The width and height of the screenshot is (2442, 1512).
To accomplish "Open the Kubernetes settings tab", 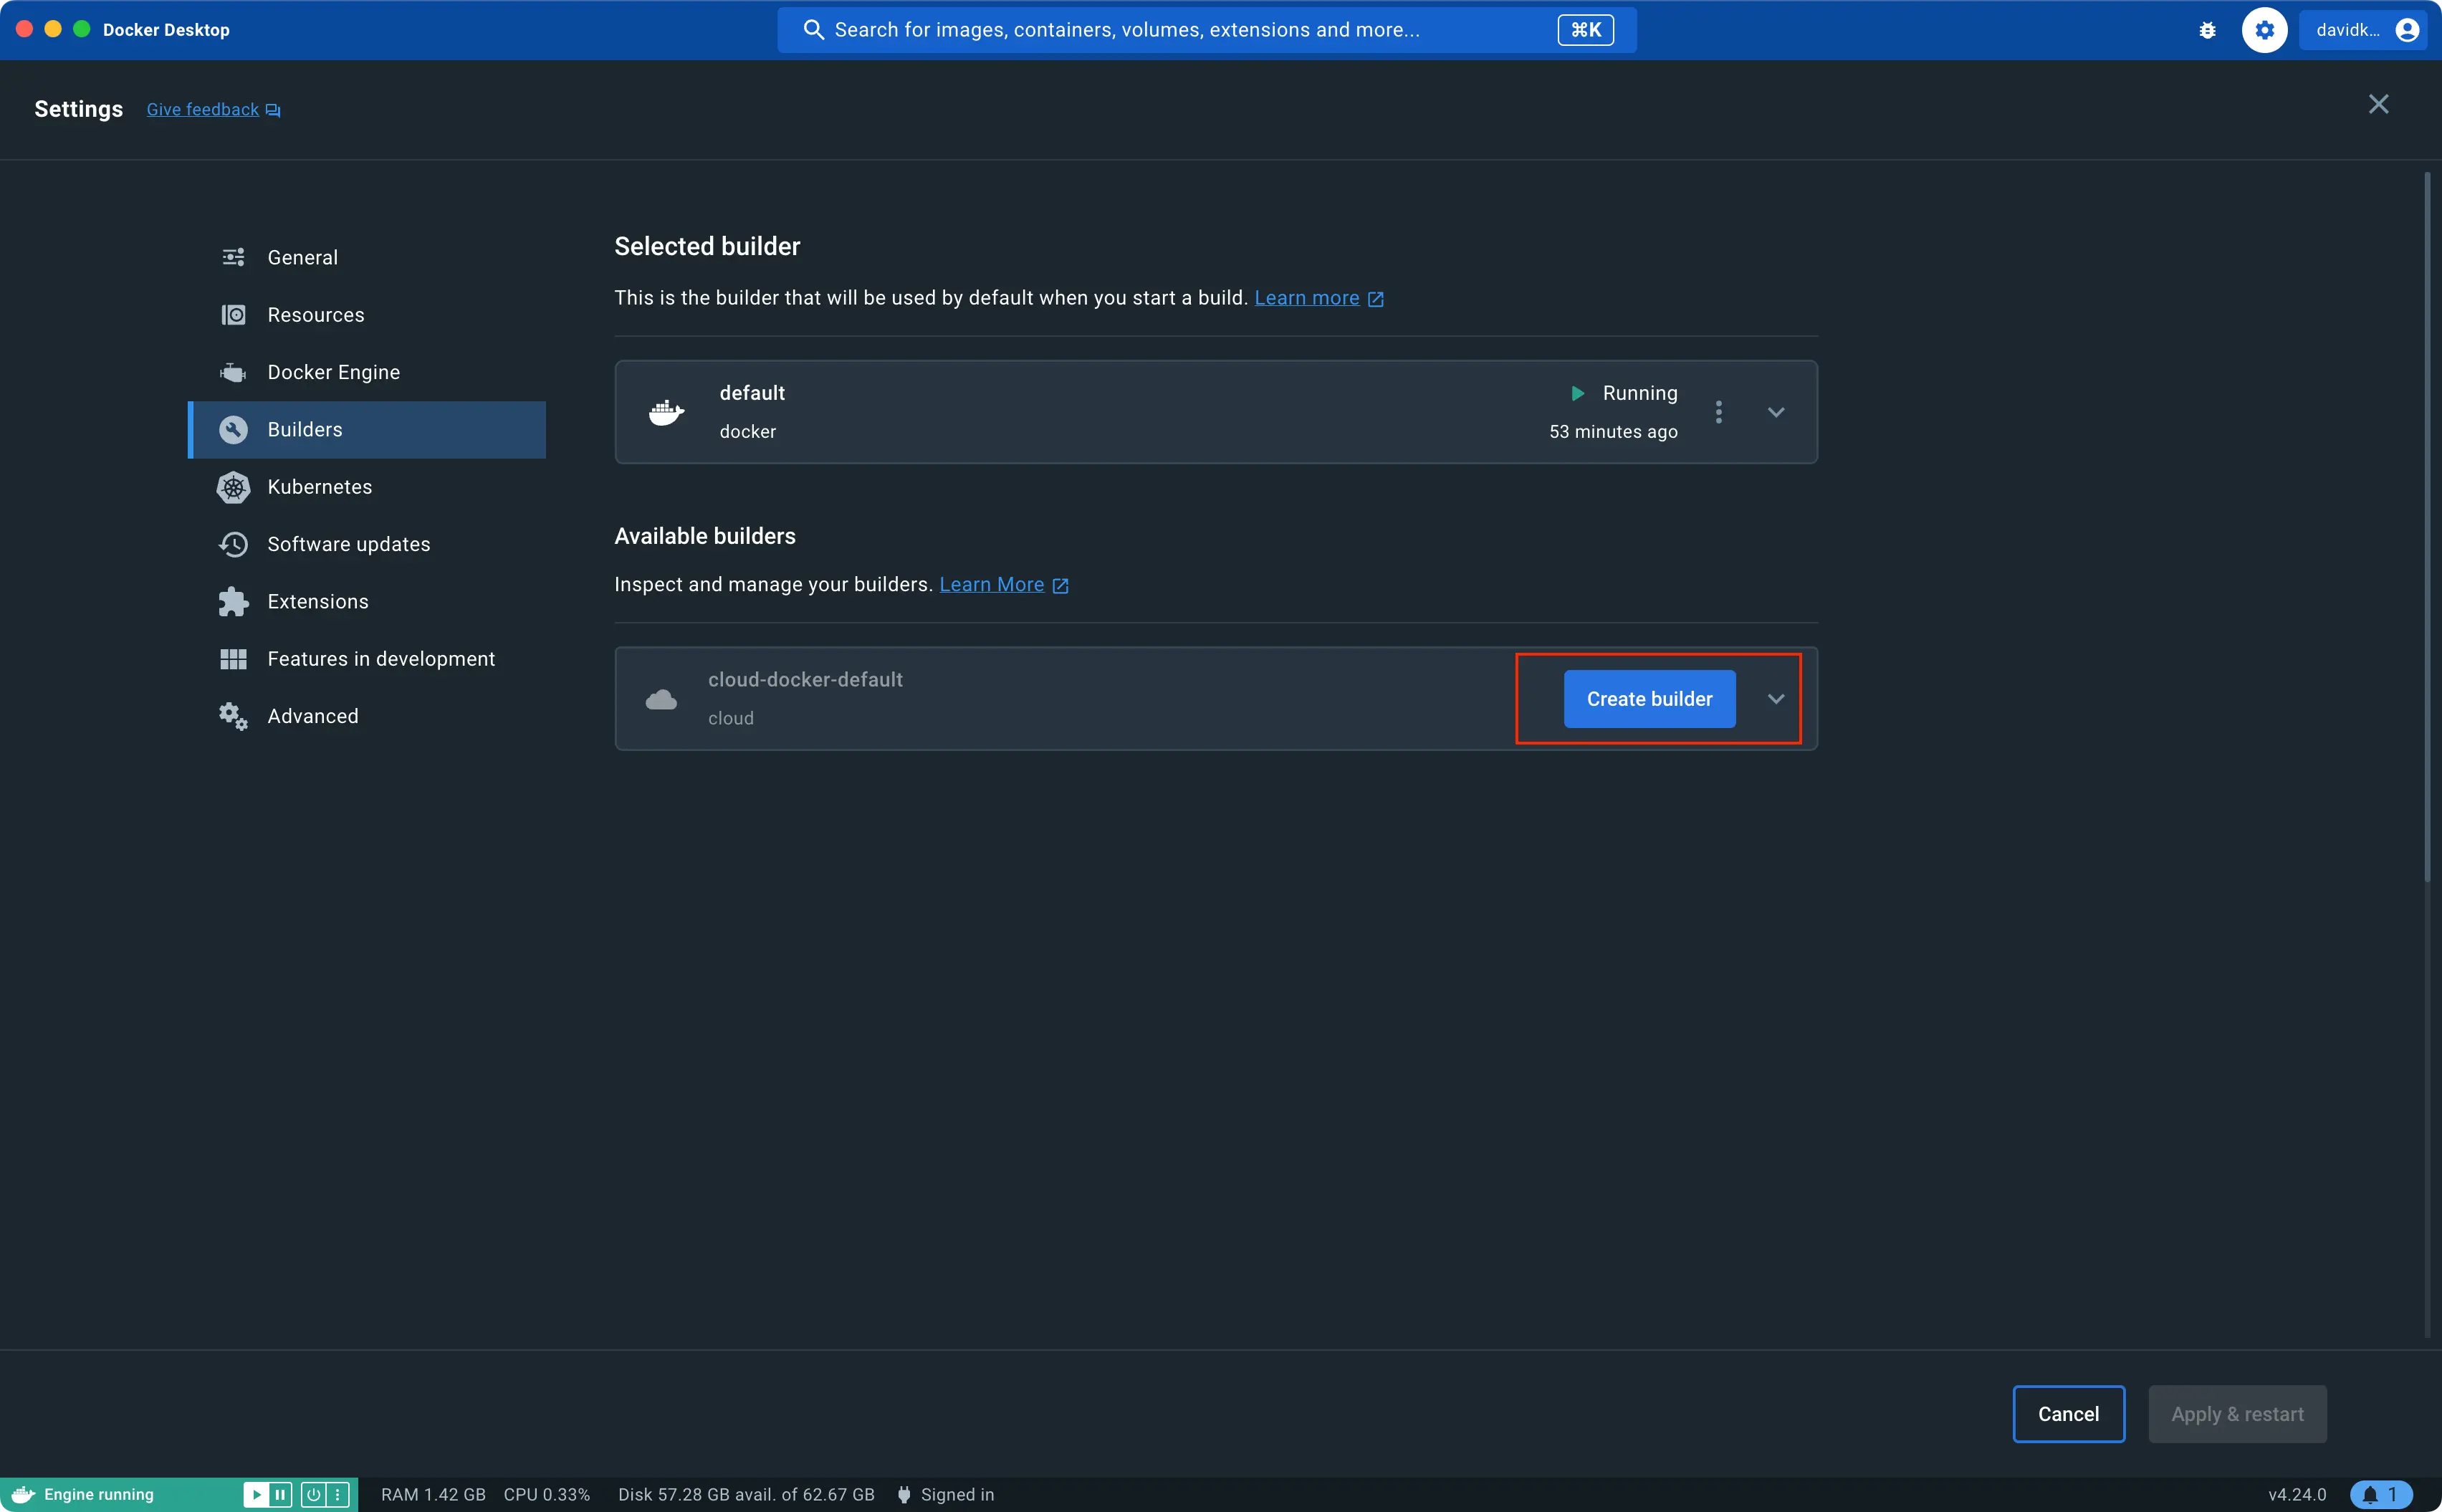I will (319, 487).
